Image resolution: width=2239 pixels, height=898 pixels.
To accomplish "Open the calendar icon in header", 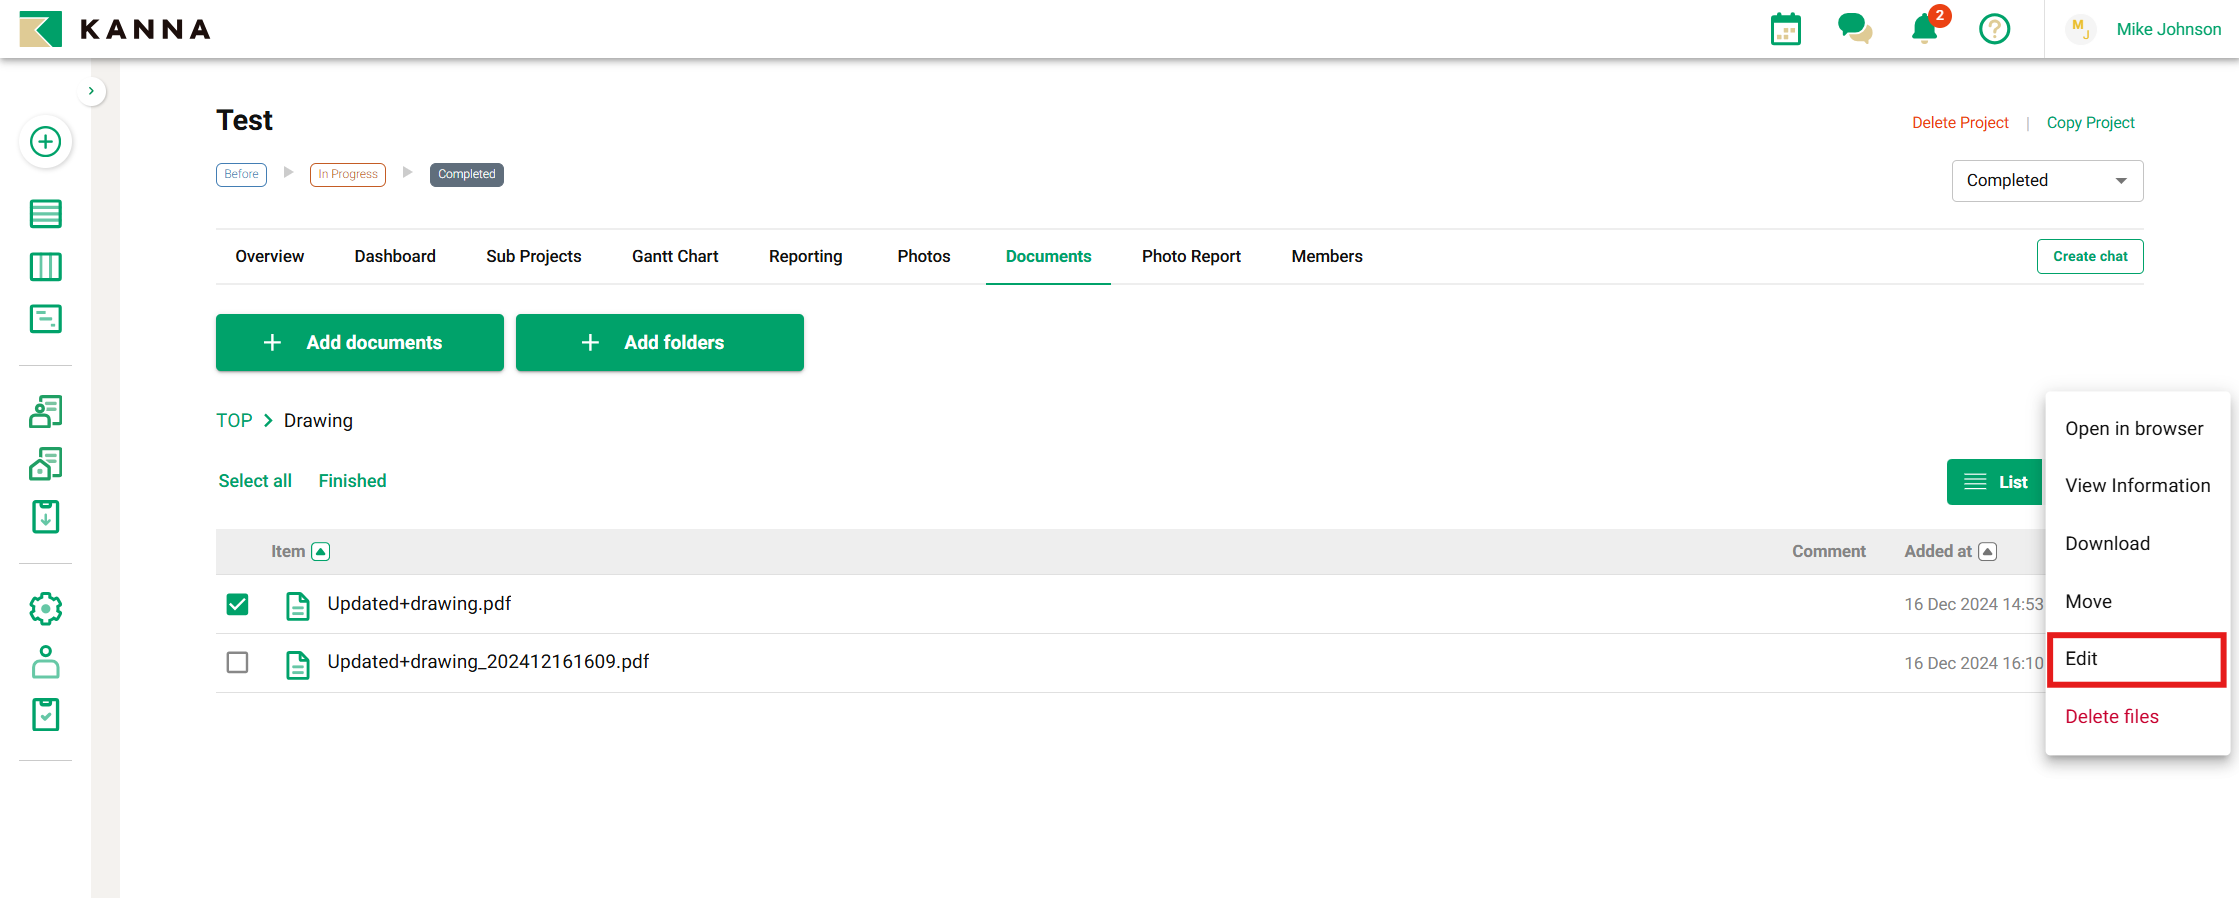I will [1785, 29].
